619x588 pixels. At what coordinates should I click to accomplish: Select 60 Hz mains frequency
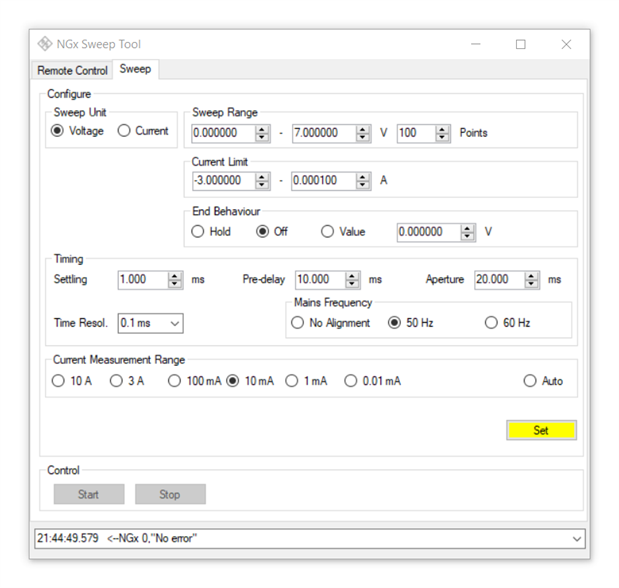(x=507, y=323)
